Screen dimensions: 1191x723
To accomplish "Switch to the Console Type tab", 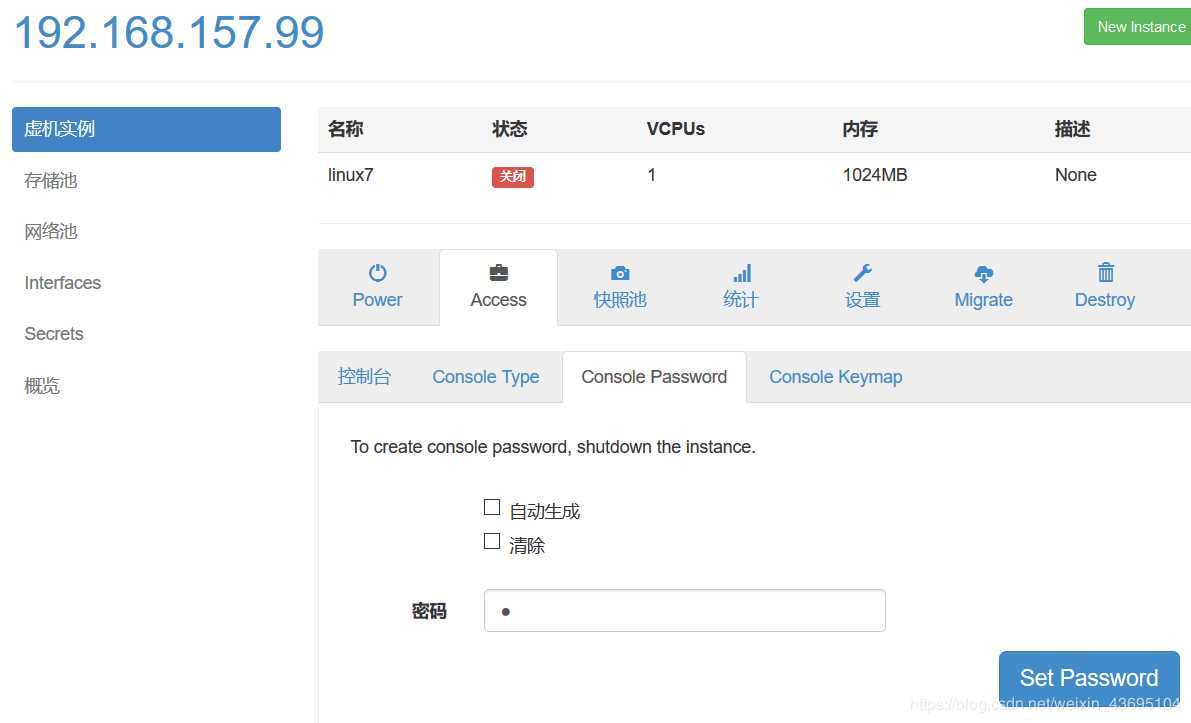I will (x=485, y=377).
